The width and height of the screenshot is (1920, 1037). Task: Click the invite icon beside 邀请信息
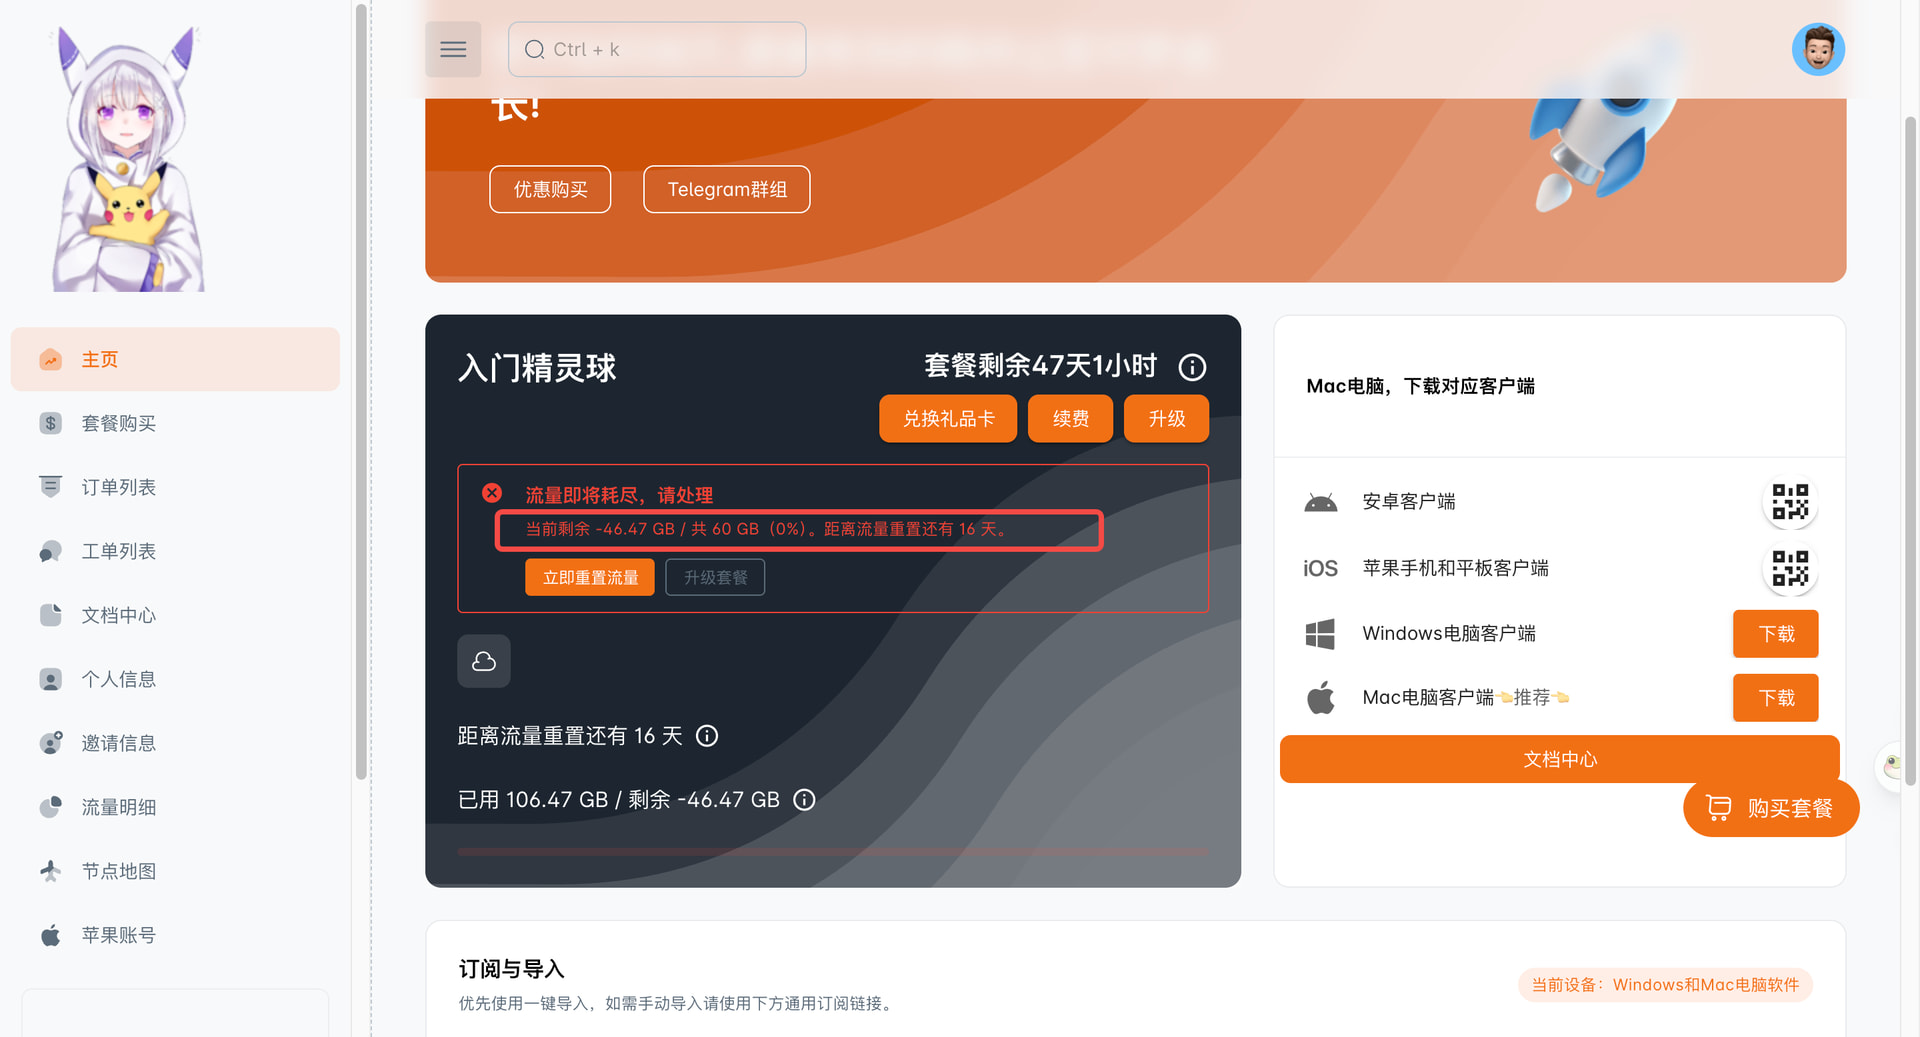click(51, 743)
